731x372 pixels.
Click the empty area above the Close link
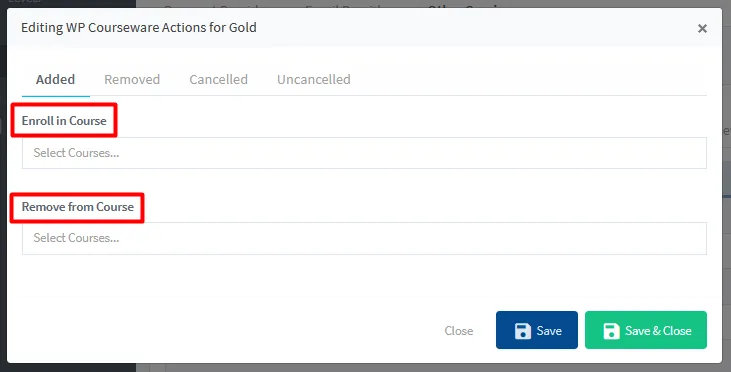[459, 289]
